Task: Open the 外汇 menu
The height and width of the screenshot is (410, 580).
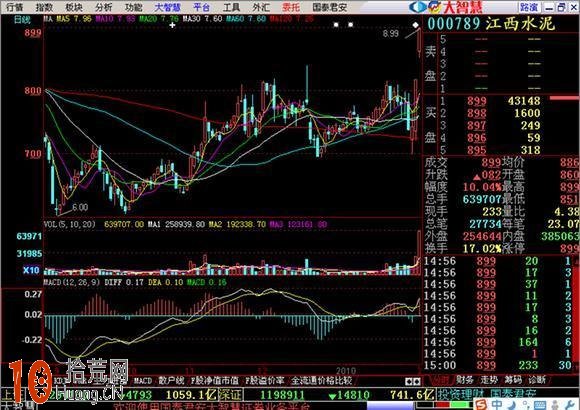Action: pyautogui.click(x=261, y=7)
